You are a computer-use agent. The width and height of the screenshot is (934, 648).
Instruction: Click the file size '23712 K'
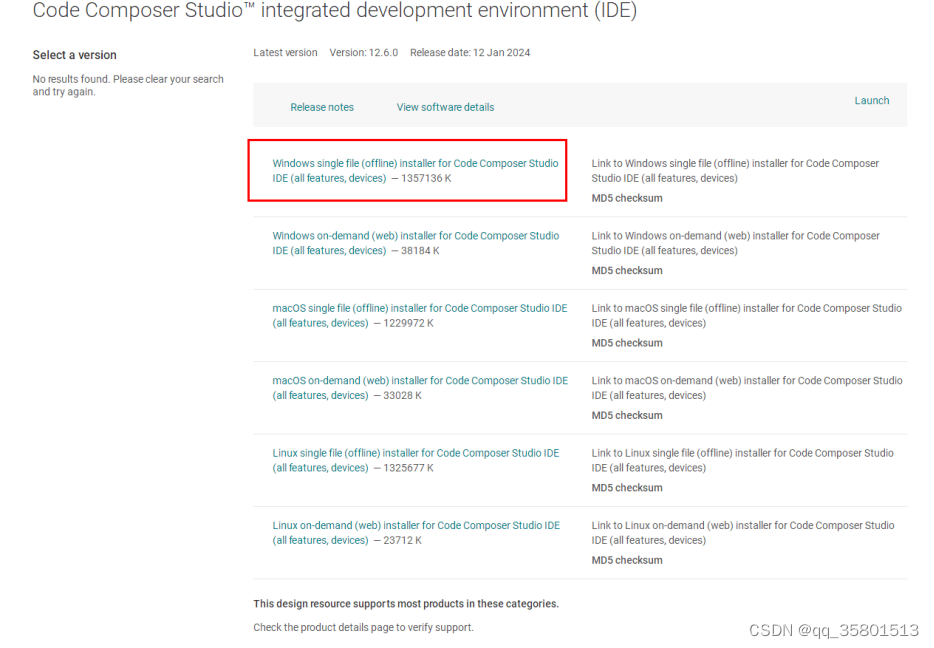click(403, 541)
